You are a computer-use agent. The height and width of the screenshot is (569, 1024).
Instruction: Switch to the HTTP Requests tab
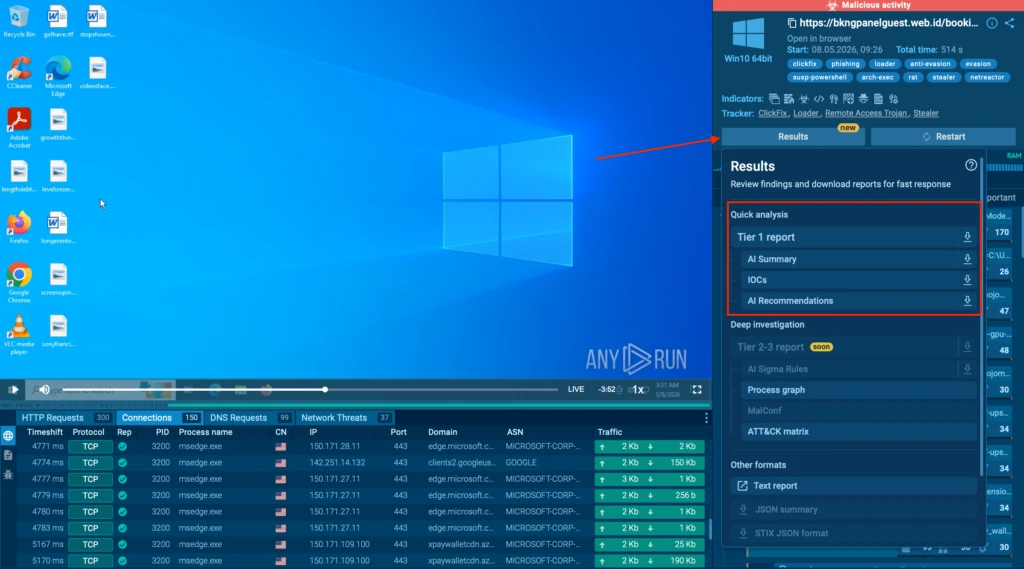[65, 418]
